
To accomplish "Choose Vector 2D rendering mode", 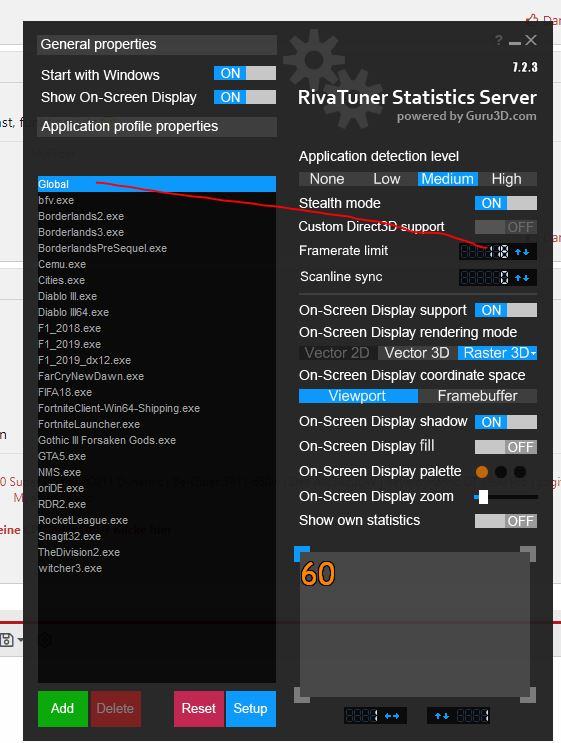I will pyautogui.click(x=337, y=353).
